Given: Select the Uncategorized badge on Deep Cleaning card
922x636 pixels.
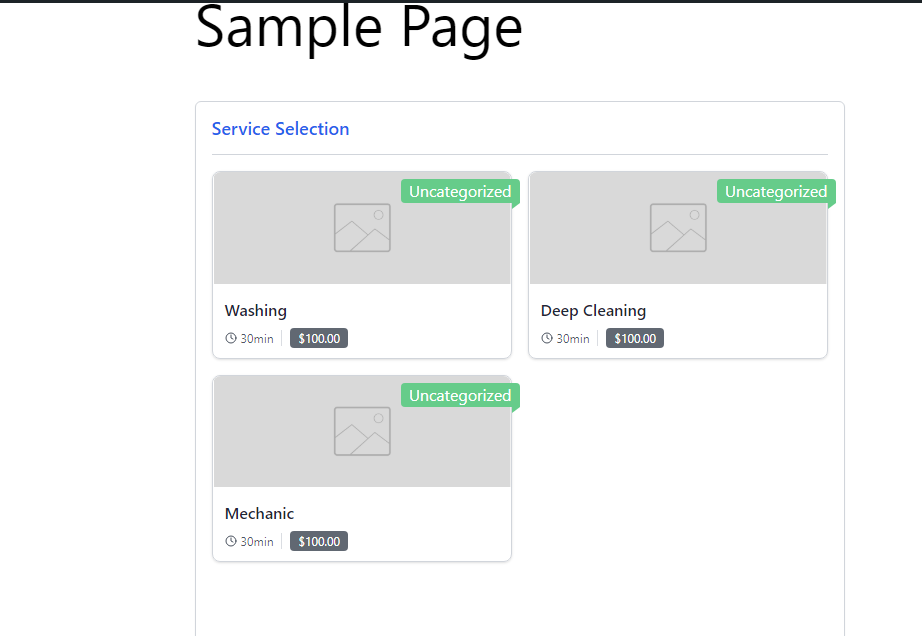Looking at the screenshot, I should [776, 192].
